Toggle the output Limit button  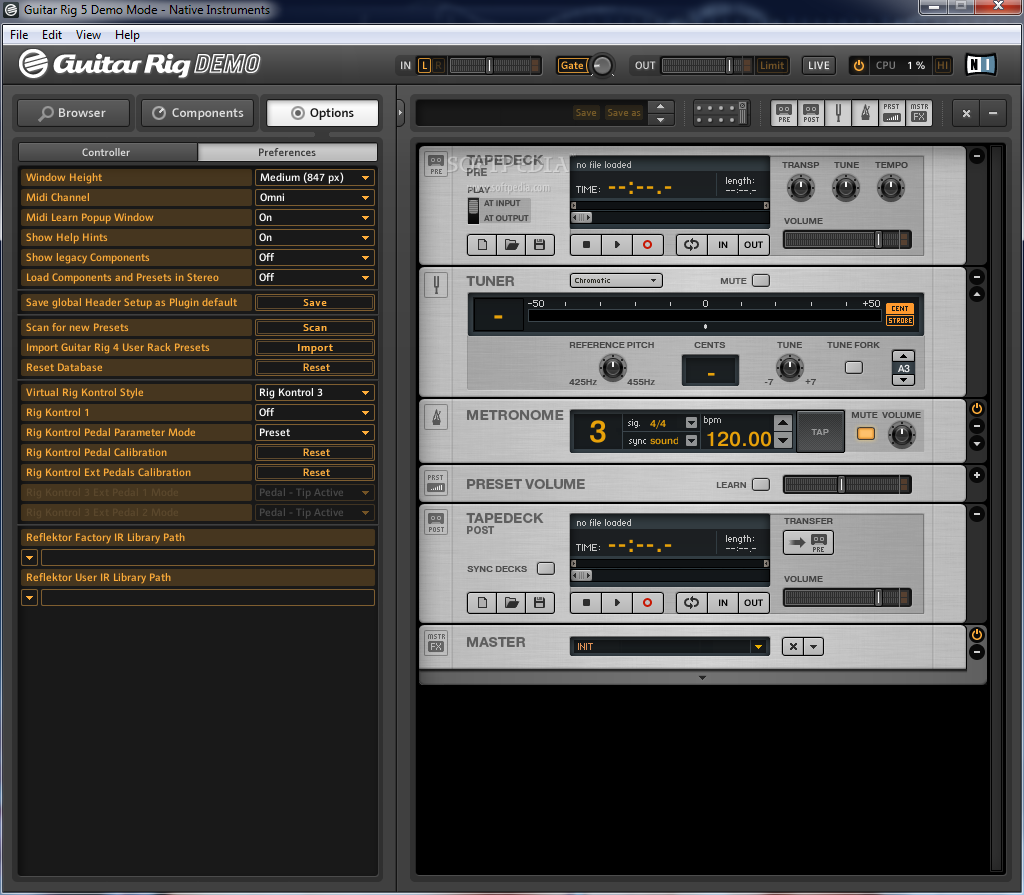point(771,65)
